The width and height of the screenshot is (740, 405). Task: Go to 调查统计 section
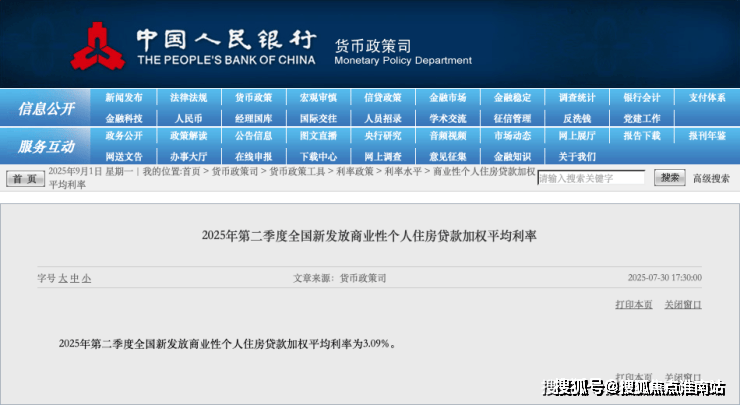coord(577,98)
